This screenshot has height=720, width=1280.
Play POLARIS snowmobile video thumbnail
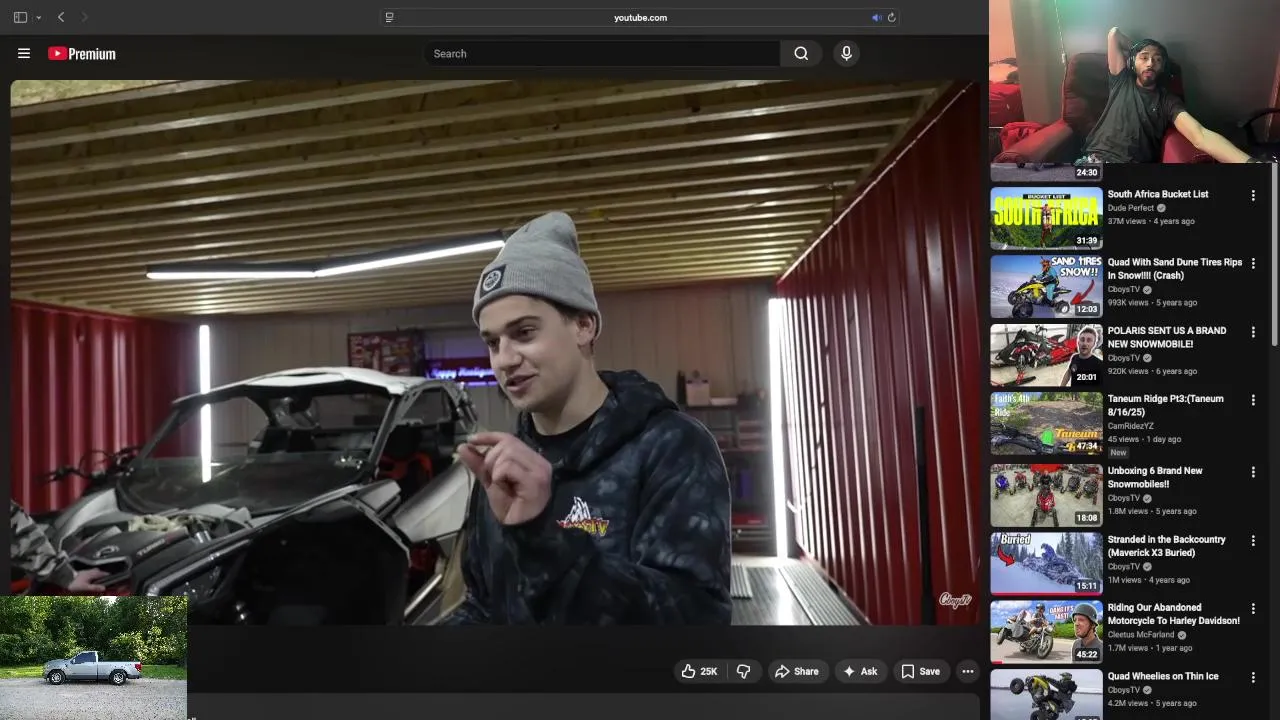pos(1046,354)
